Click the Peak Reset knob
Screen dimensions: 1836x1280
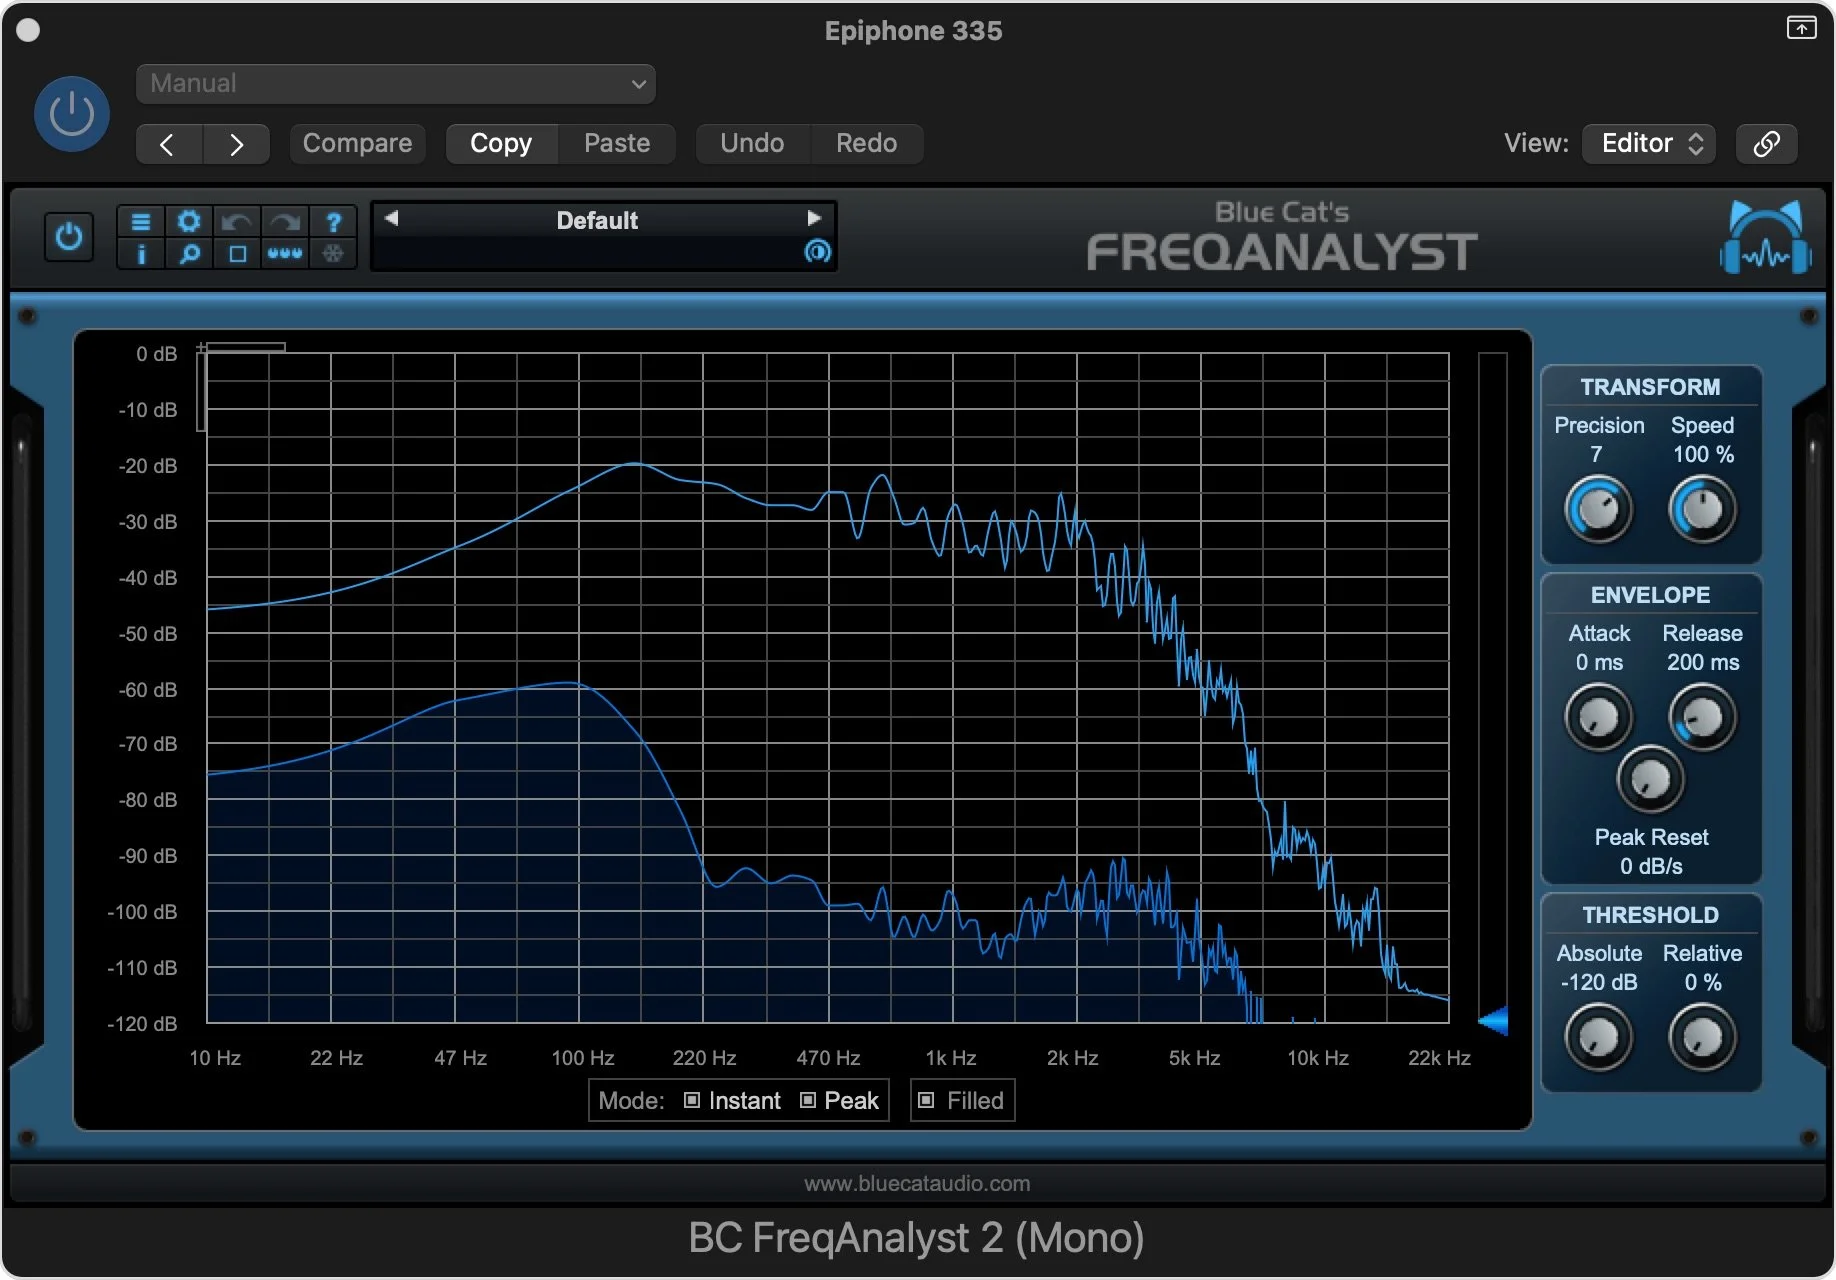(1650, 779)
